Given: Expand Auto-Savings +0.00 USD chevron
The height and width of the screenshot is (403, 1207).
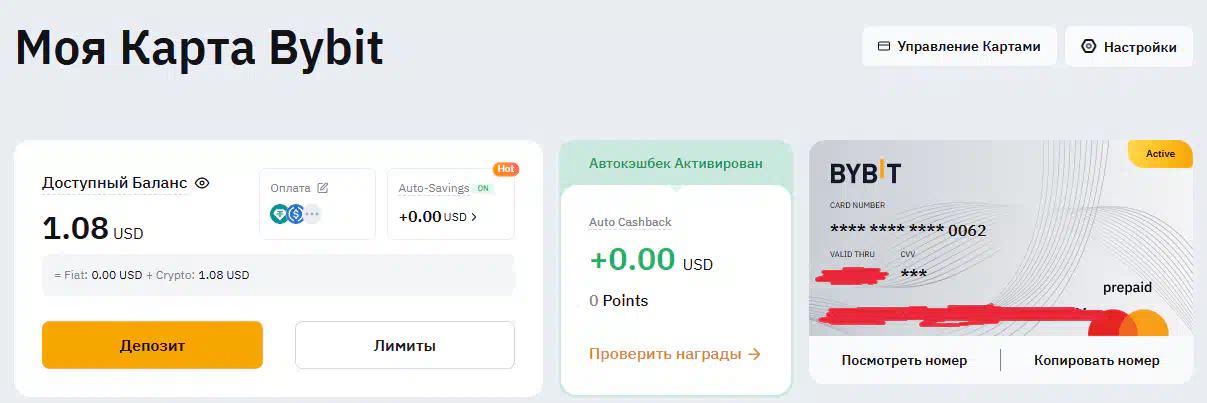Looking at the screenshot, I should (474, 216).
